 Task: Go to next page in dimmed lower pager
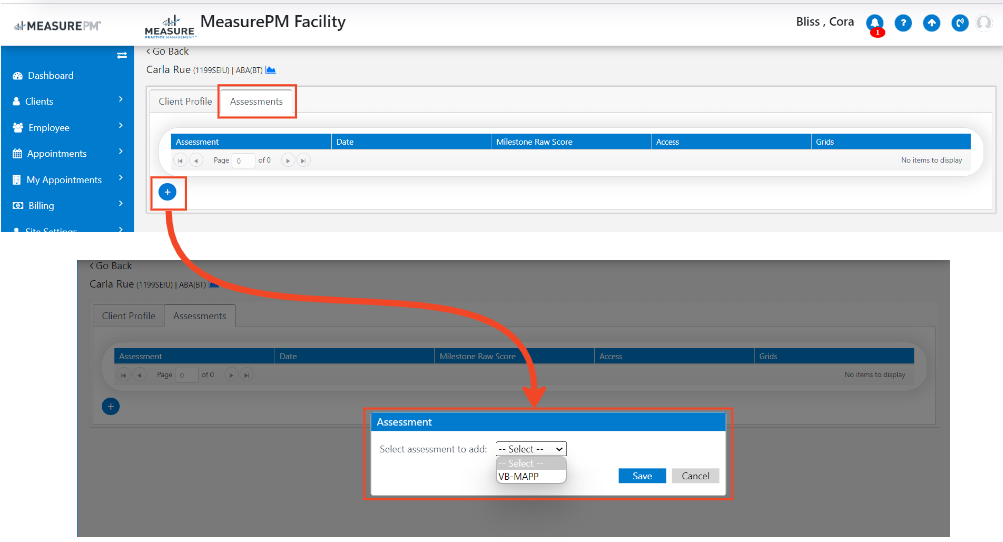coord(230,375)
